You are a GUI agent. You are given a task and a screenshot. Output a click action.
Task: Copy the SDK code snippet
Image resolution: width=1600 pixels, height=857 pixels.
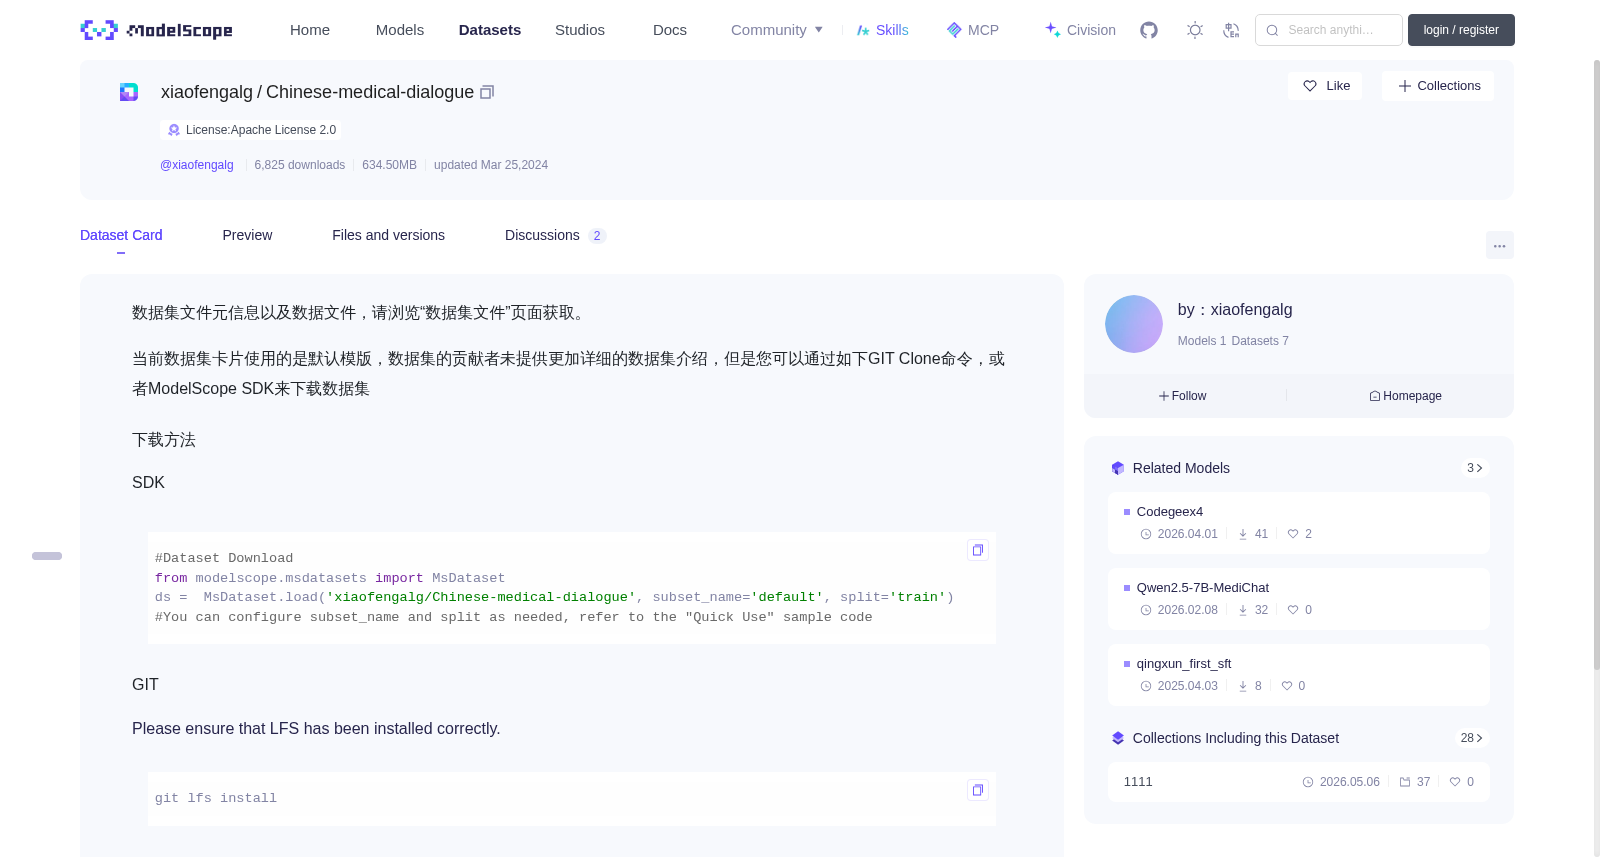[978, 550]
